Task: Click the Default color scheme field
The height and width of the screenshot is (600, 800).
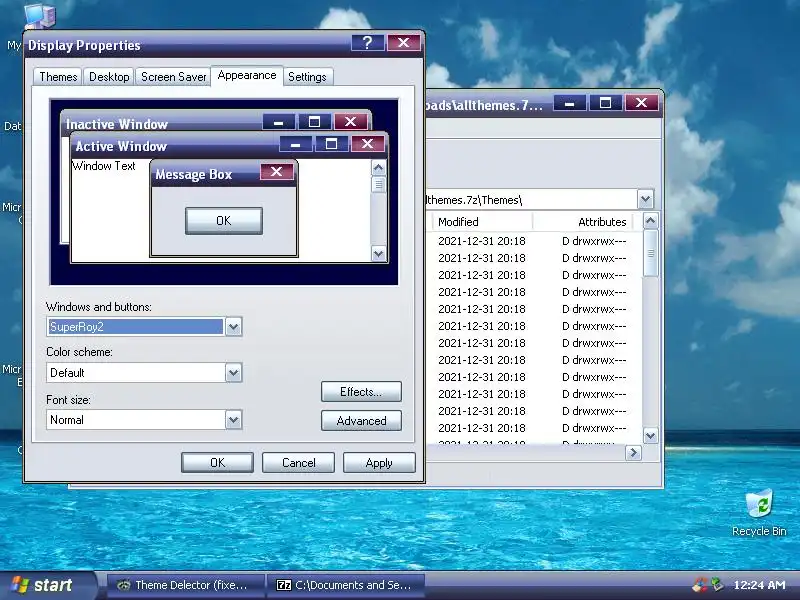Action: point(136,372)
